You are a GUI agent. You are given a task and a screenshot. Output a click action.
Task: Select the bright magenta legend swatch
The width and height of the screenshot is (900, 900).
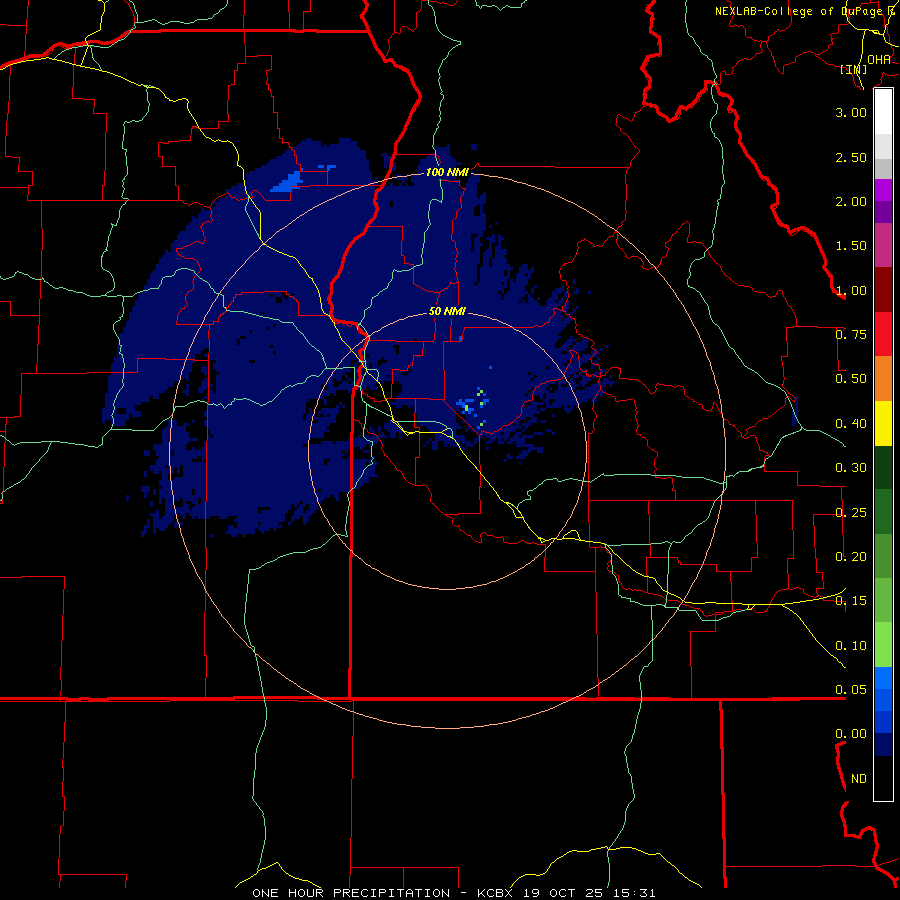(883, 190)
